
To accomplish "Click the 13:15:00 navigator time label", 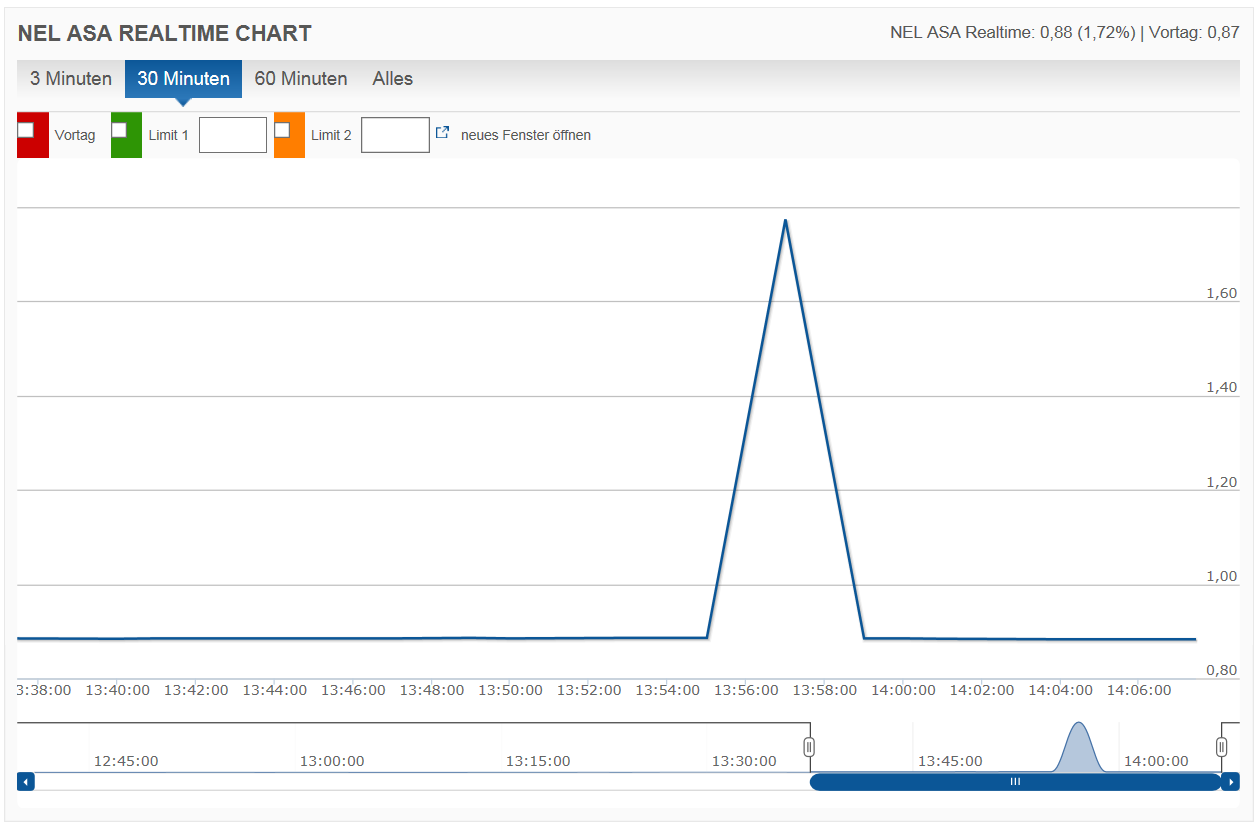I will click(x=538, y=761).
